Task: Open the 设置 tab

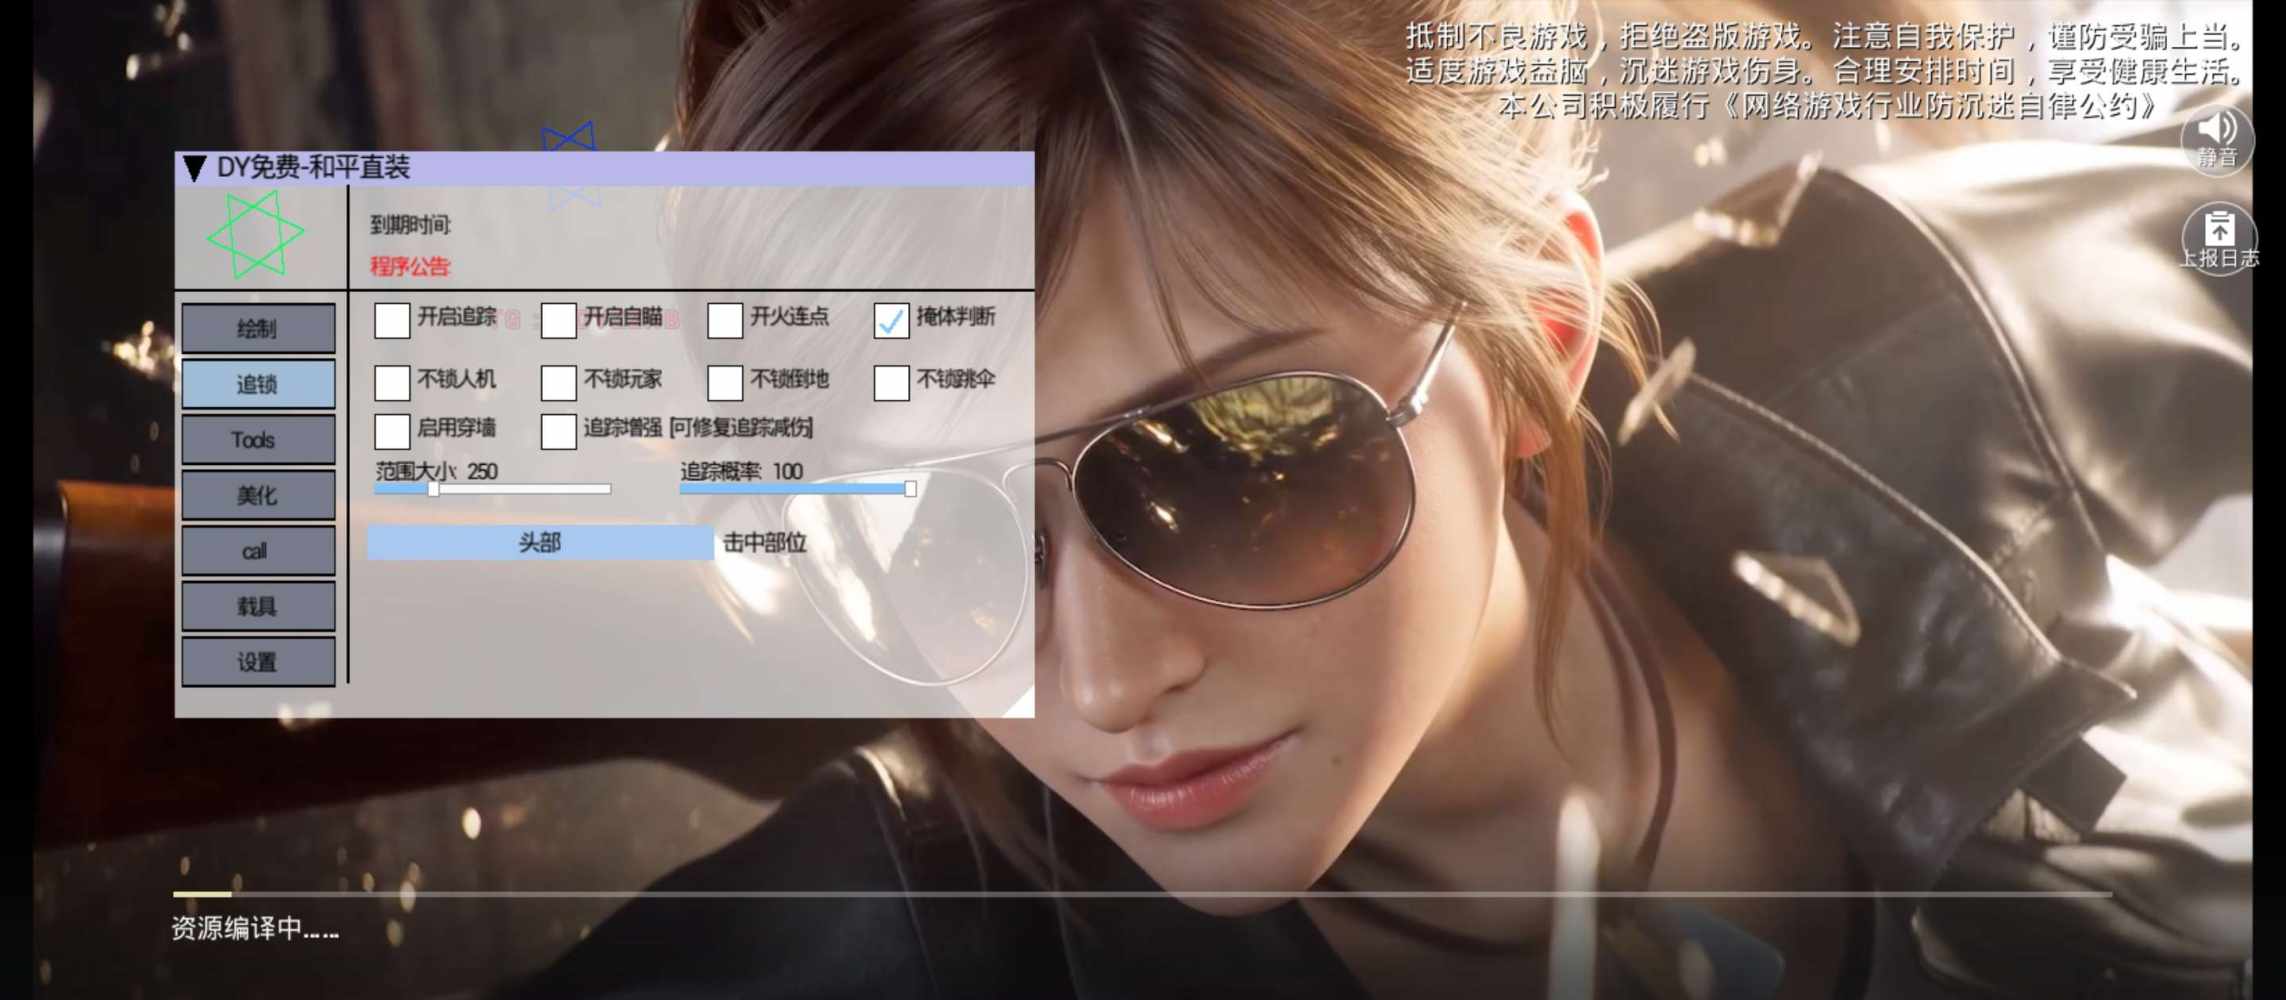Action: [258, 662]
